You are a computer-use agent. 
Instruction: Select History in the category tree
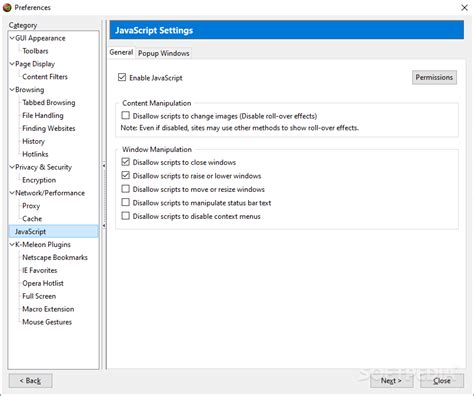pyautogui.click(x=33, y=141)
